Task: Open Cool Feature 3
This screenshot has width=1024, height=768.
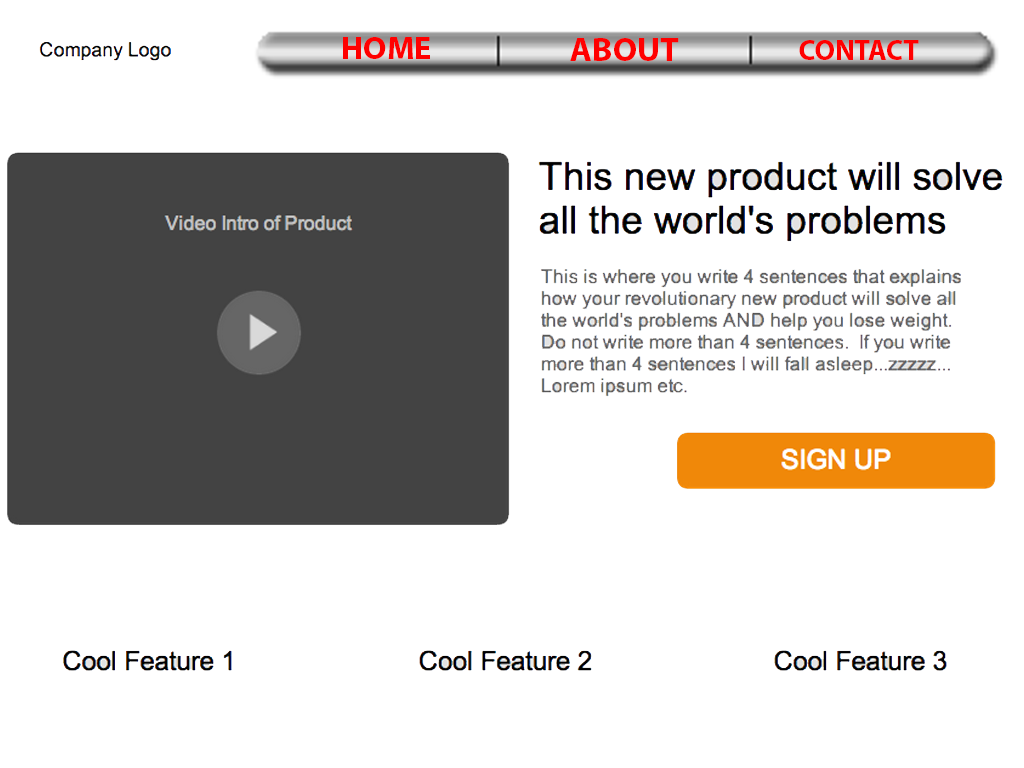Action: click(860, 661)
